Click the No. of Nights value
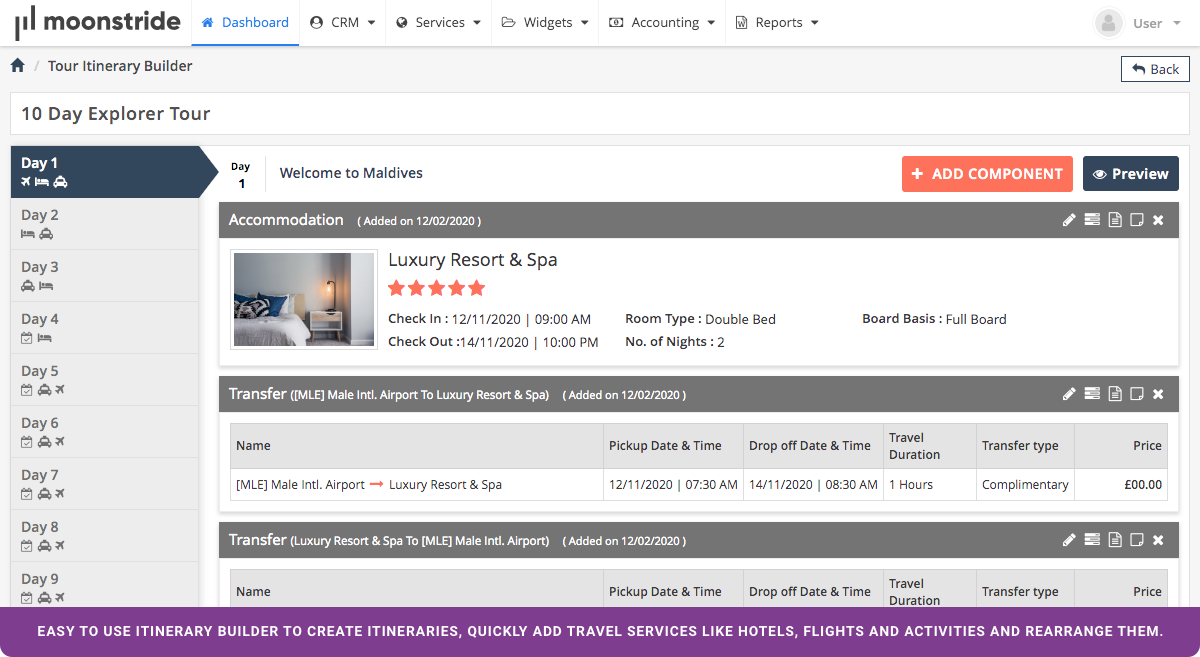 (x=721, y=342)
